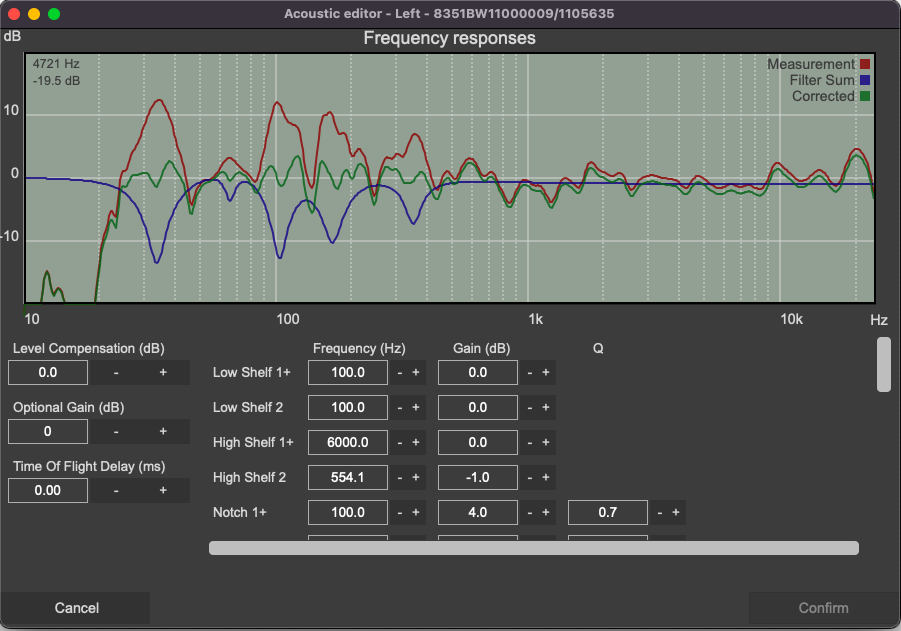Decrease High Shelf 2 frequency
This screenshot has height=631, width=901.
pyautogui.click(x=399, y=478)
